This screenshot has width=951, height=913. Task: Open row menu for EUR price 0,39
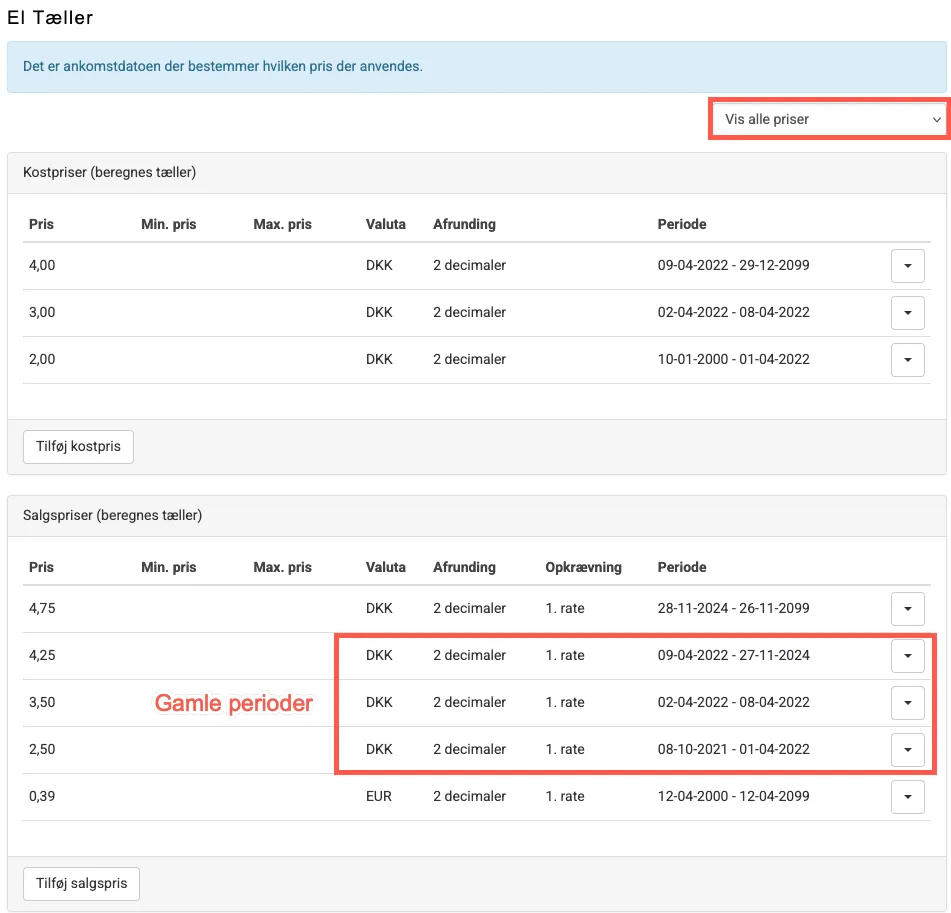pyautogui.click(x=907, y=797)
